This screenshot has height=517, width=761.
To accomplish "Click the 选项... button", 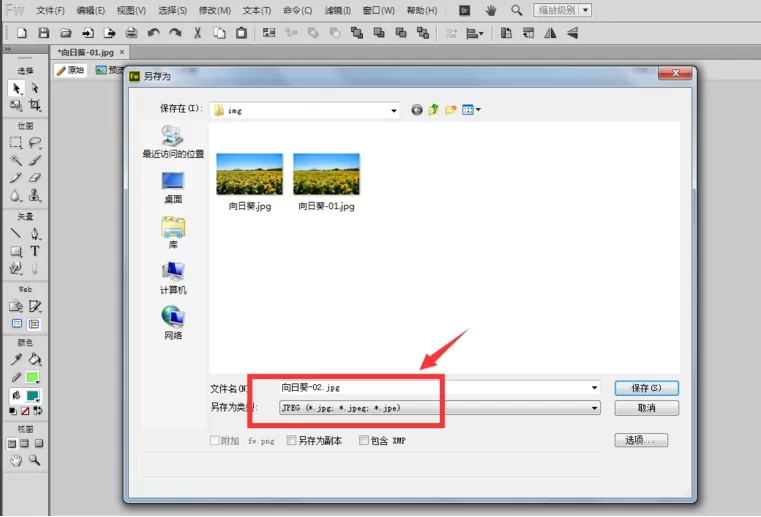I will click(641, 440).
